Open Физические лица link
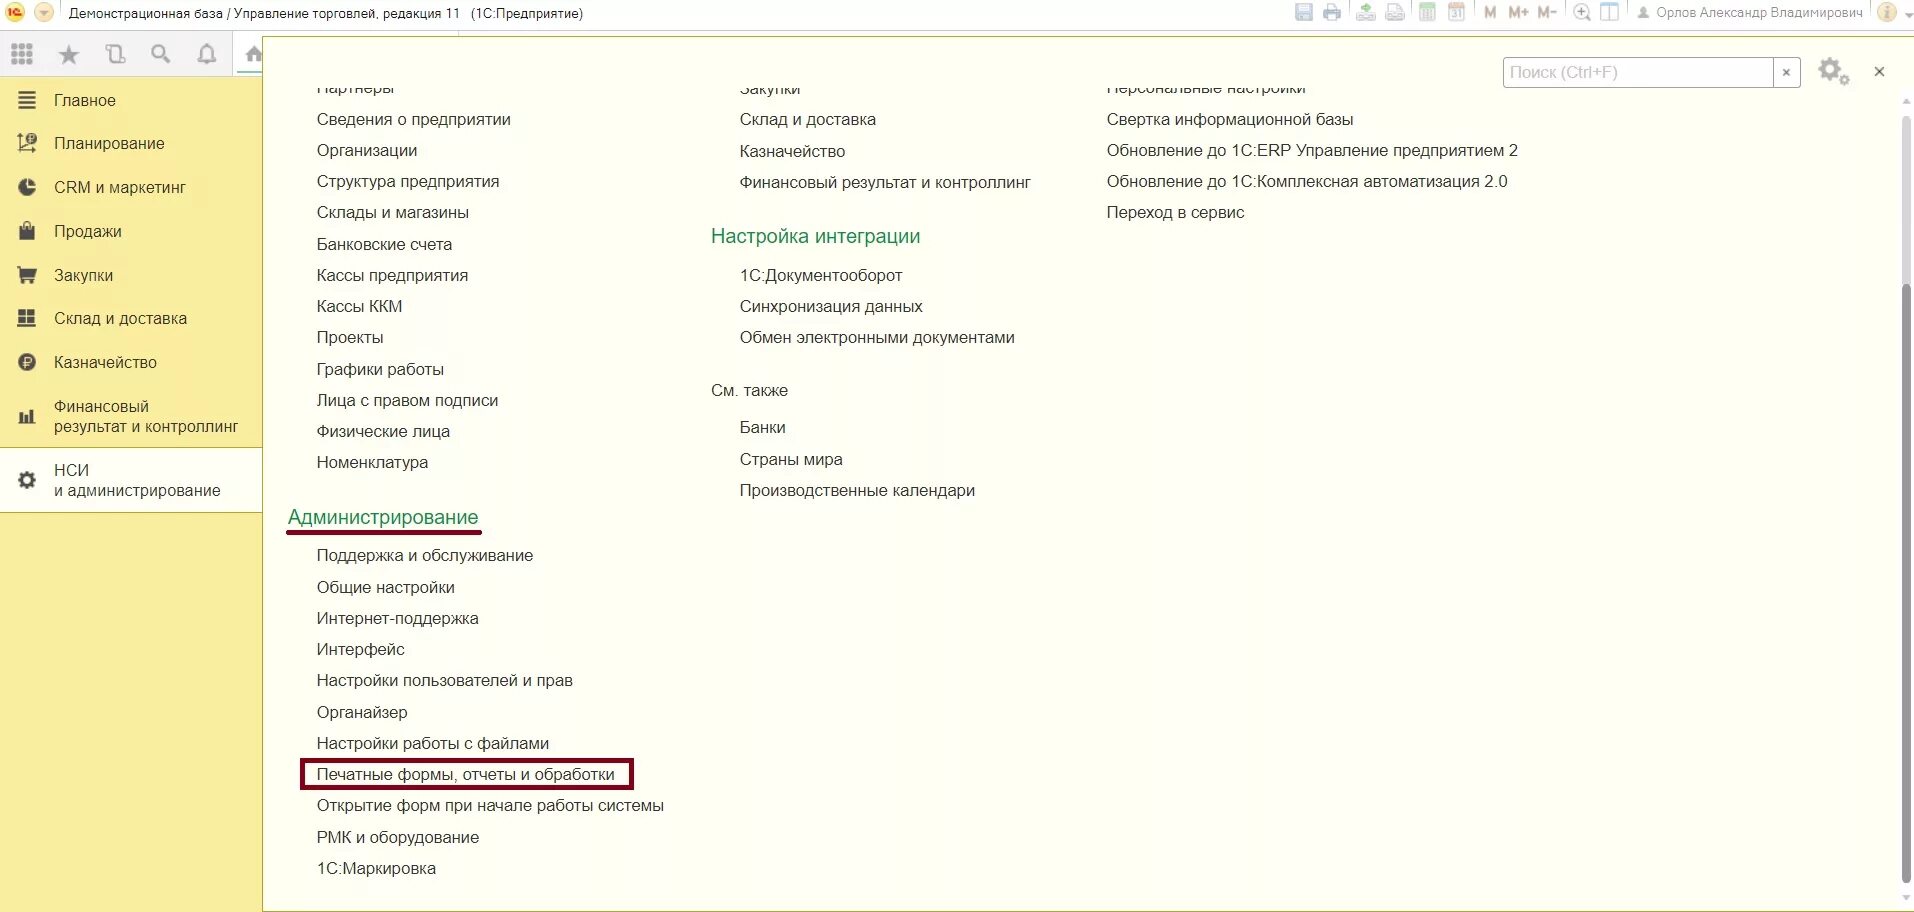The width and height of the screenshot is (1914, 912). click(x=383, y=431)
